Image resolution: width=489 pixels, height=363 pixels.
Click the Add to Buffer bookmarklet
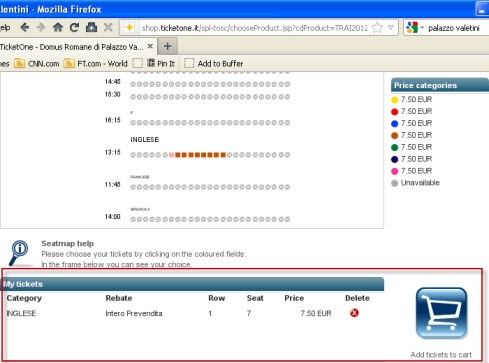coord(214,63)
